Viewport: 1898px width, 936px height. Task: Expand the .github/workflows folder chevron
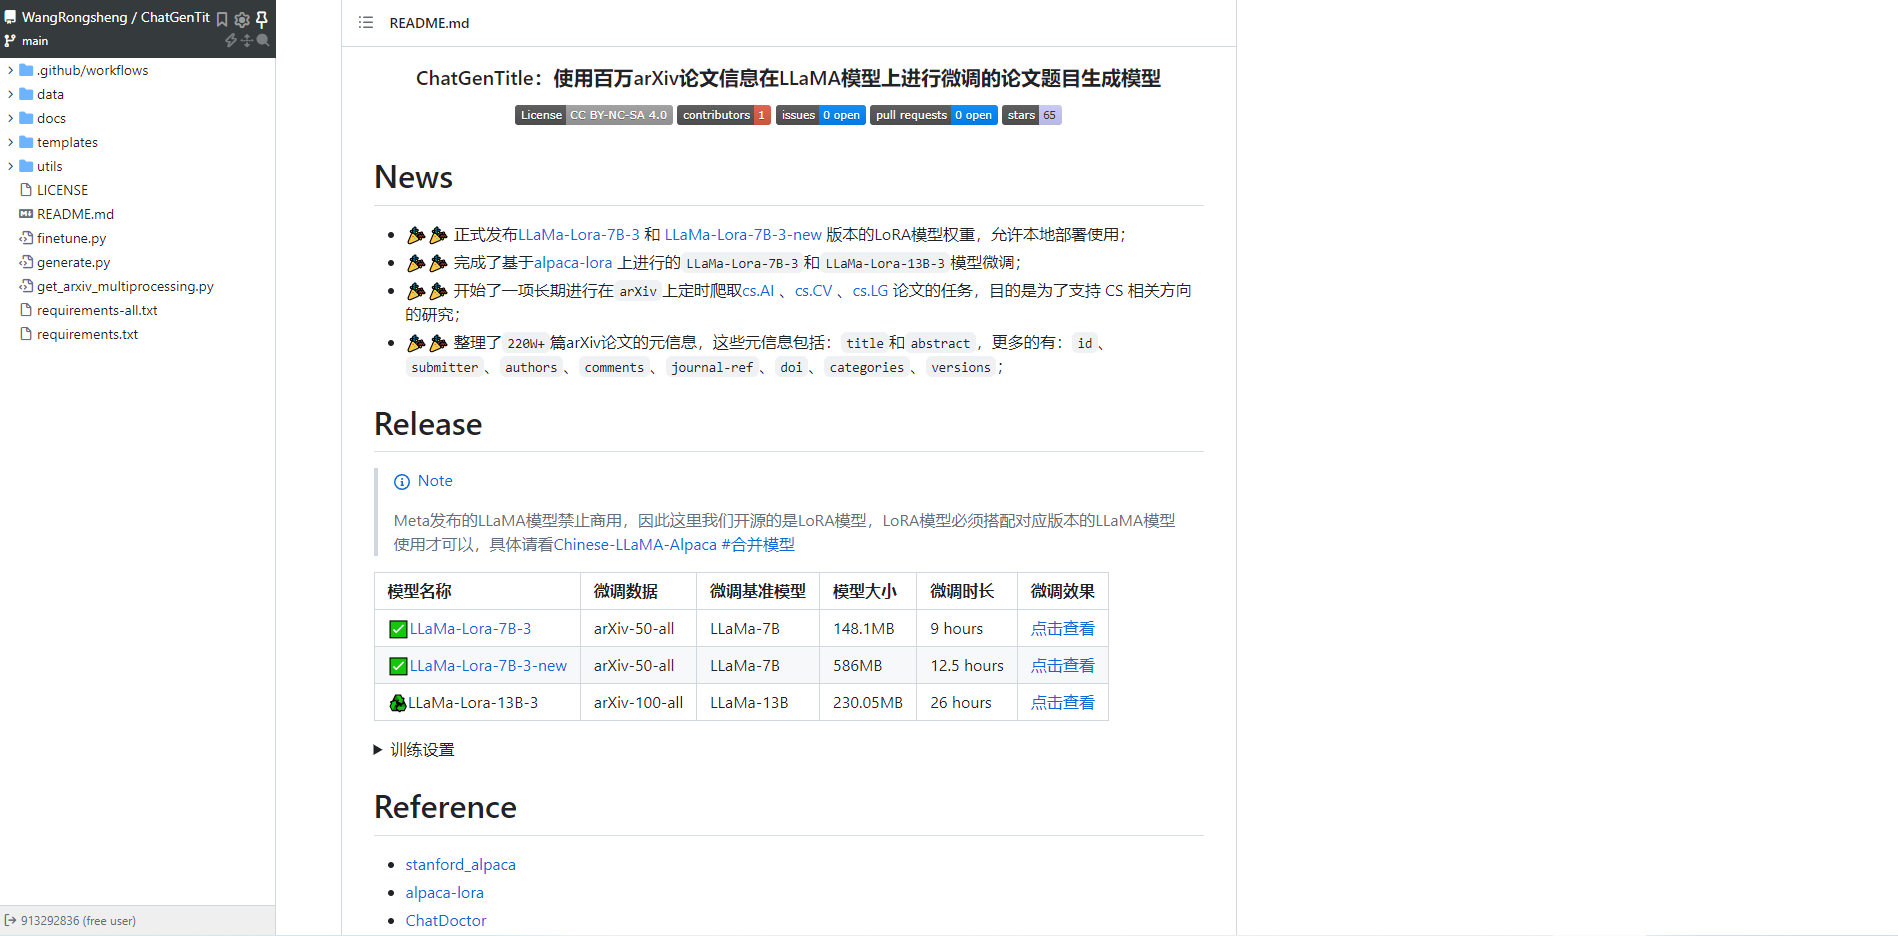(10, 70)
